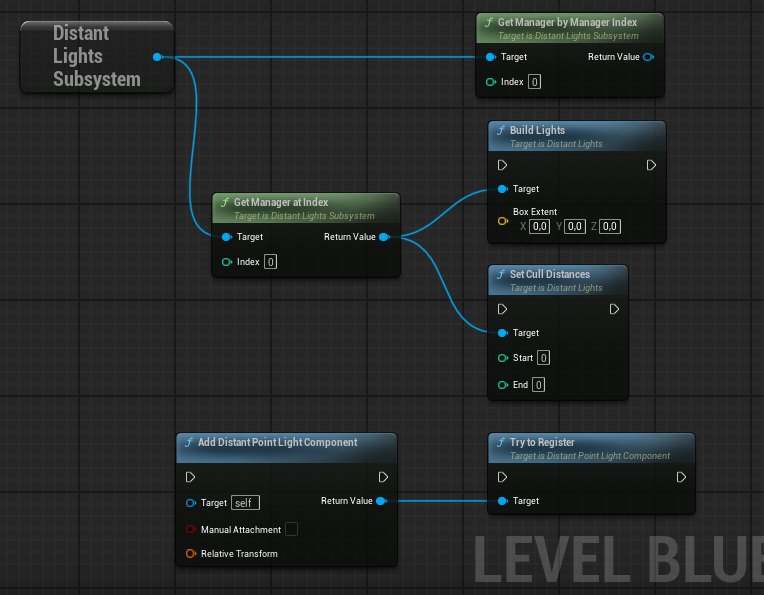The image size is (764, 595).
Task: Edit Index value field on Get Manager by Manager Index
Action: (x=535, y=82)
